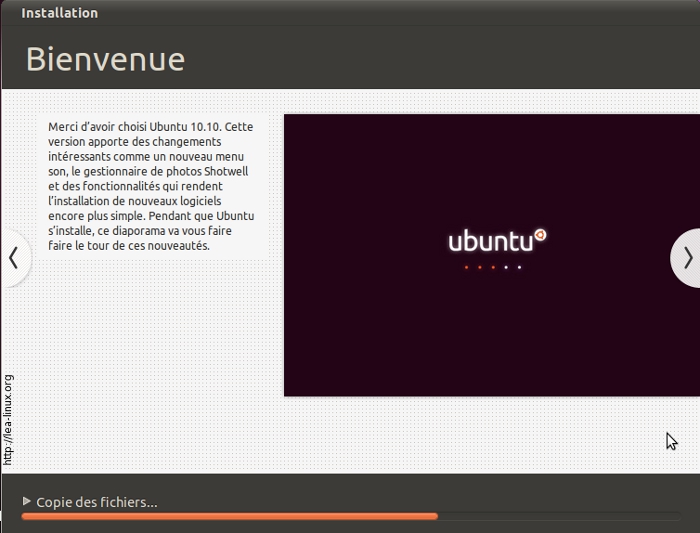Click the Installation window title text
700x533 pixels.
point(60,13)
